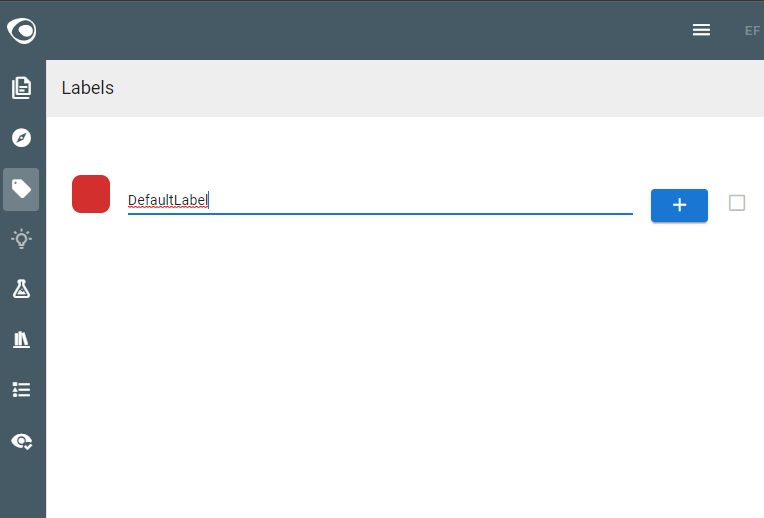
Task: Open the EF user account menu
Action: tap(752, 31)
